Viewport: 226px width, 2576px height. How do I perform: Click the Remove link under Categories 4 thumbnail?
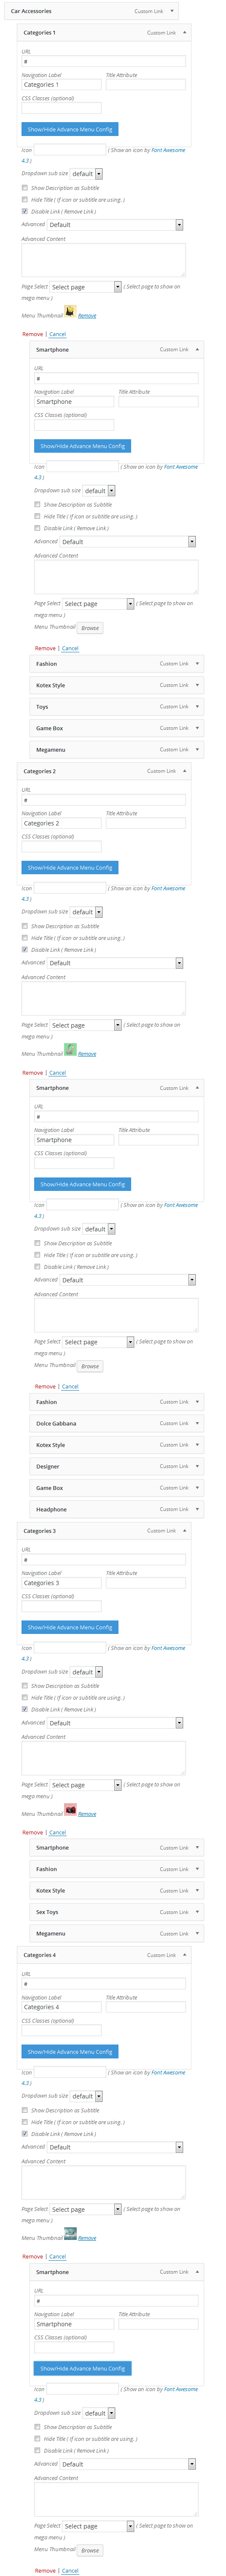(x=87, y=2237)
